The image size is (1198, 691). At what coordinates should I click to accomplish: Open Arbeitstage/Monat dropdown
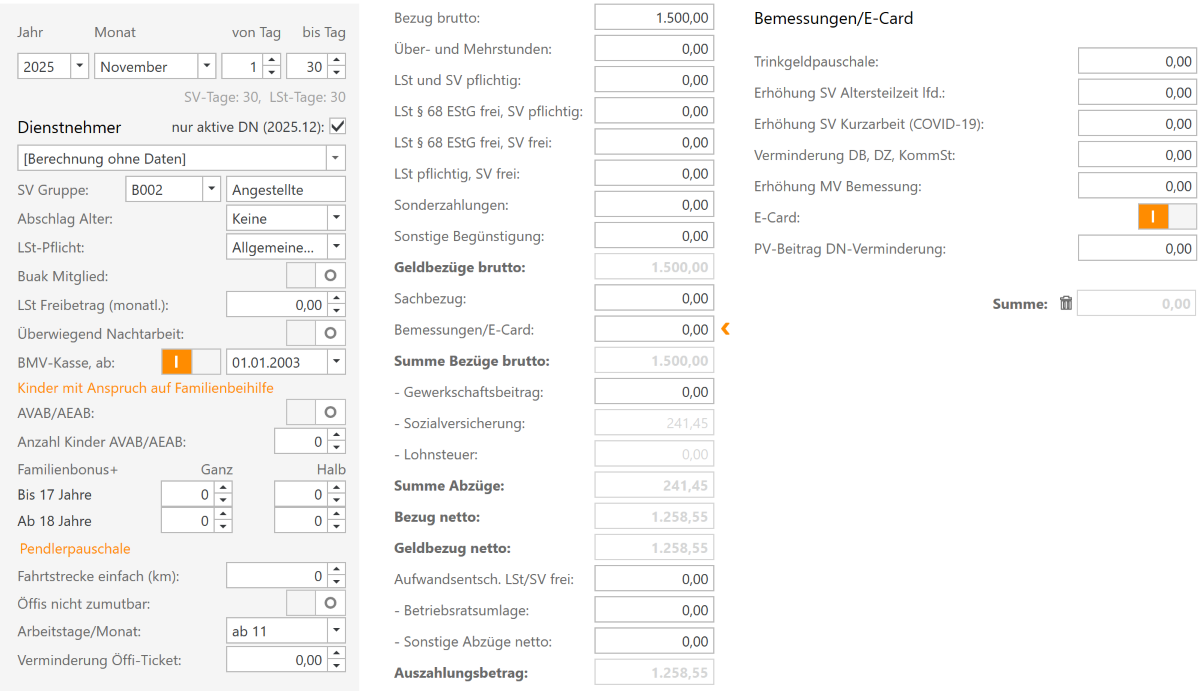click(335, 631)
